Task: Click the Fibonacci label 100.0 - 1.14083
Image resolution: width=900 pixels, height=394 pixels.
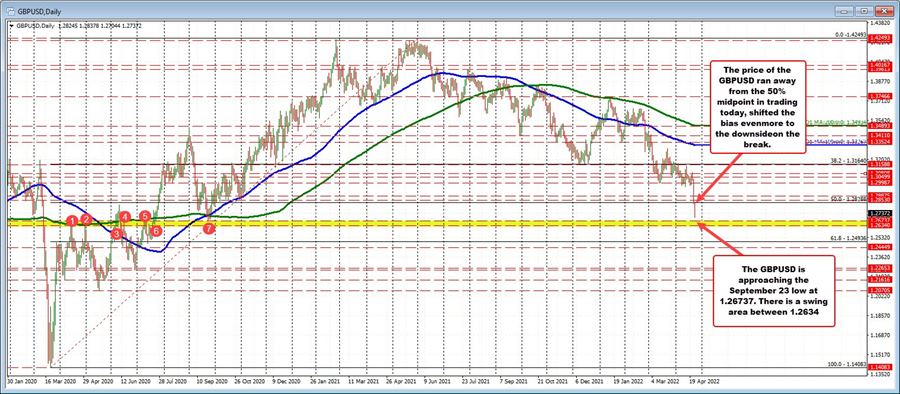Action: pos(847,363)
